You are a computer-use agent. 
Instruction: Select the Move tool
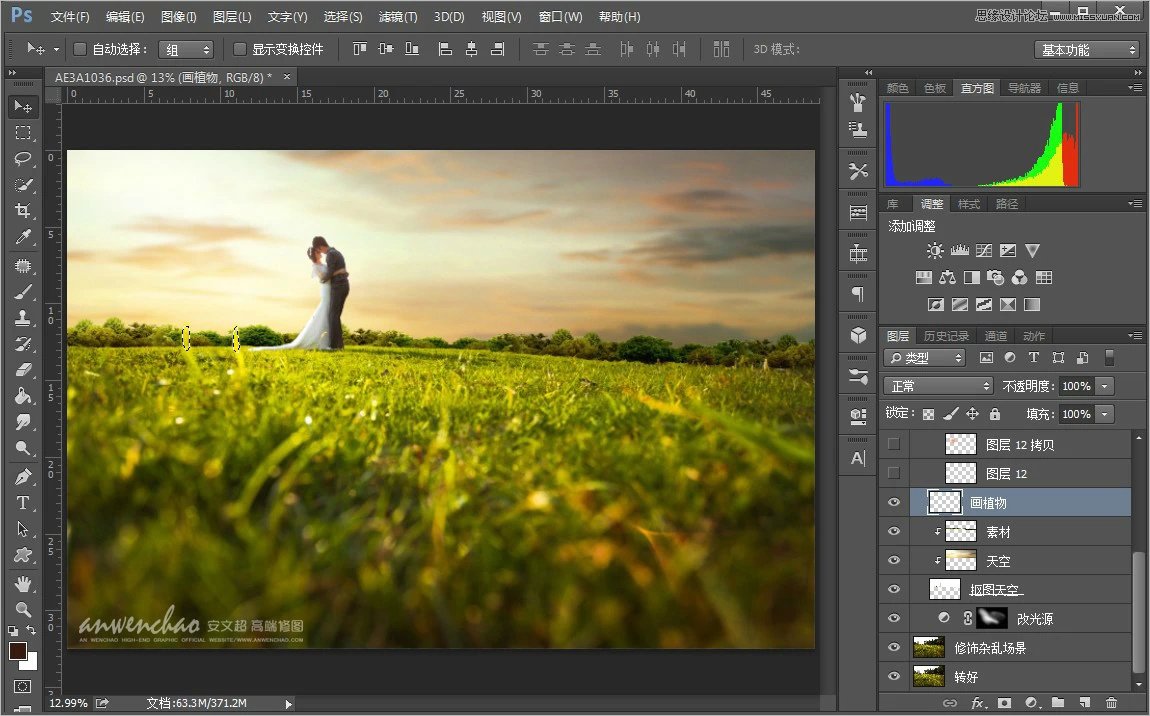pos(22,107)
